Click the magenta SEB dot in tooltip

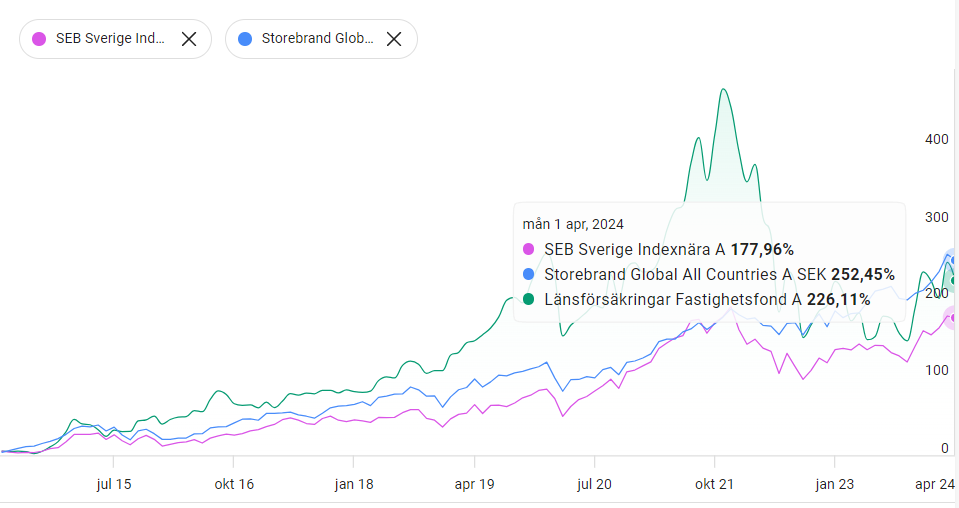pos(529,249)
